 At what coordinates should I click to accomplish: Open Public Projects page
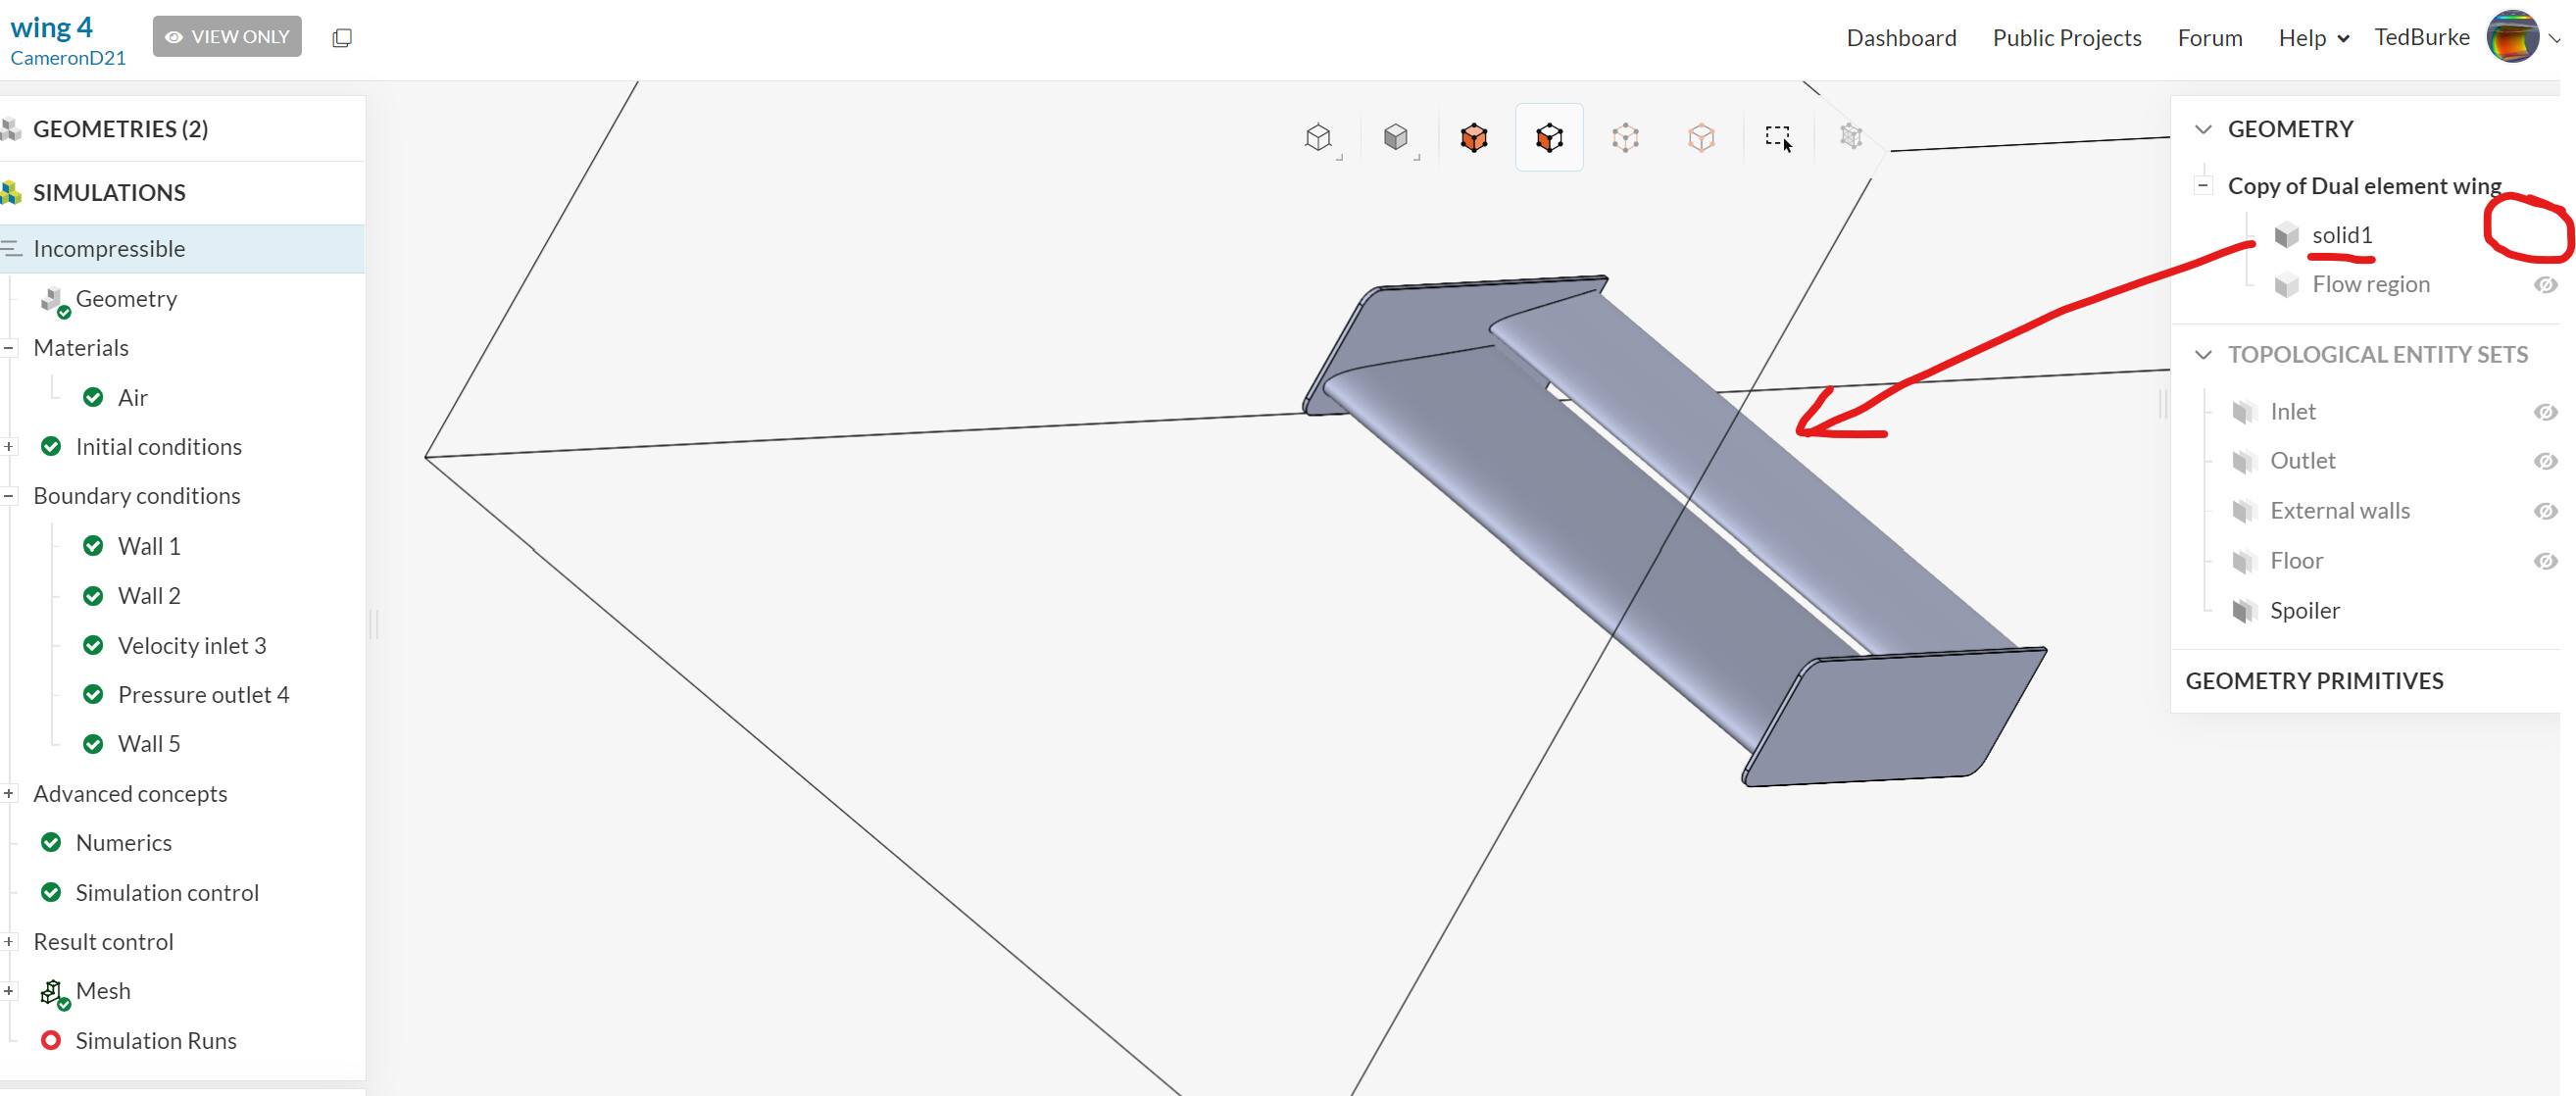2066,38
